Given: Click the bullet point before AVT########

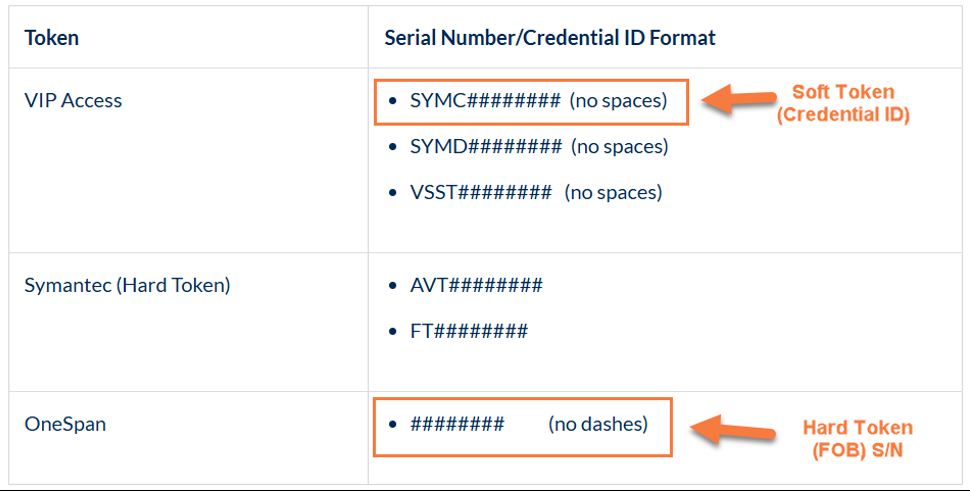Looking at the screenshot, I should coord(394,286).
